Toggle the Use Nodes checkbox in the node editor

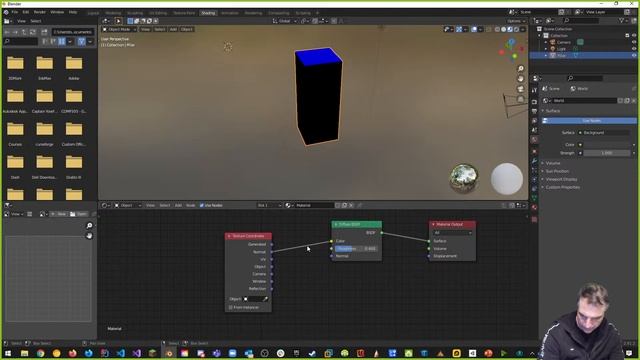point(202,205)
